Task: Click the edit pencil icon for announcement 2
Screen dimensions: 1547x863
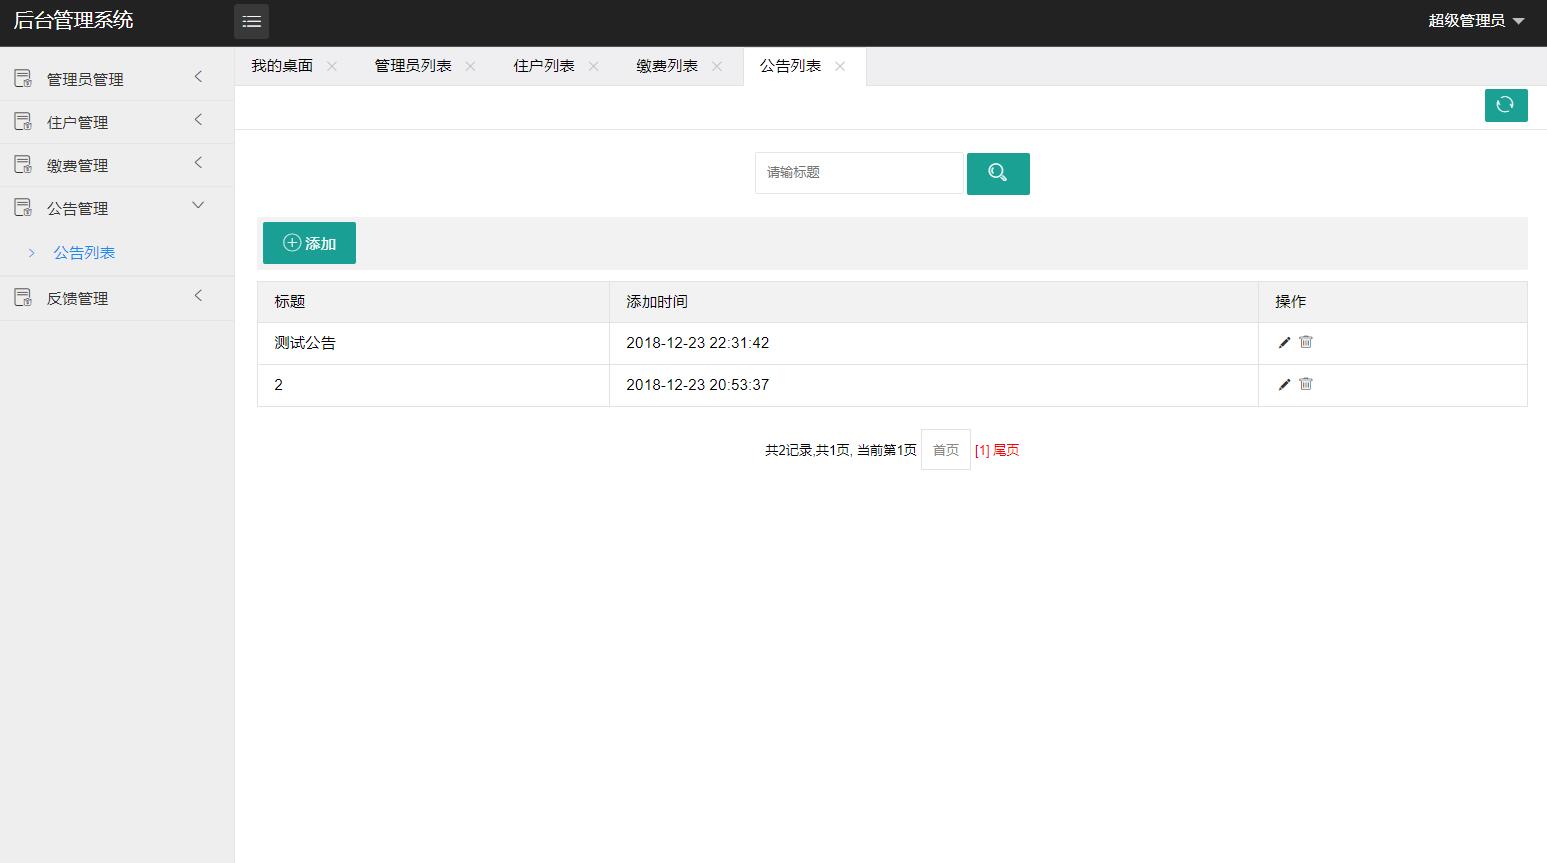Action: [1284, 384]
